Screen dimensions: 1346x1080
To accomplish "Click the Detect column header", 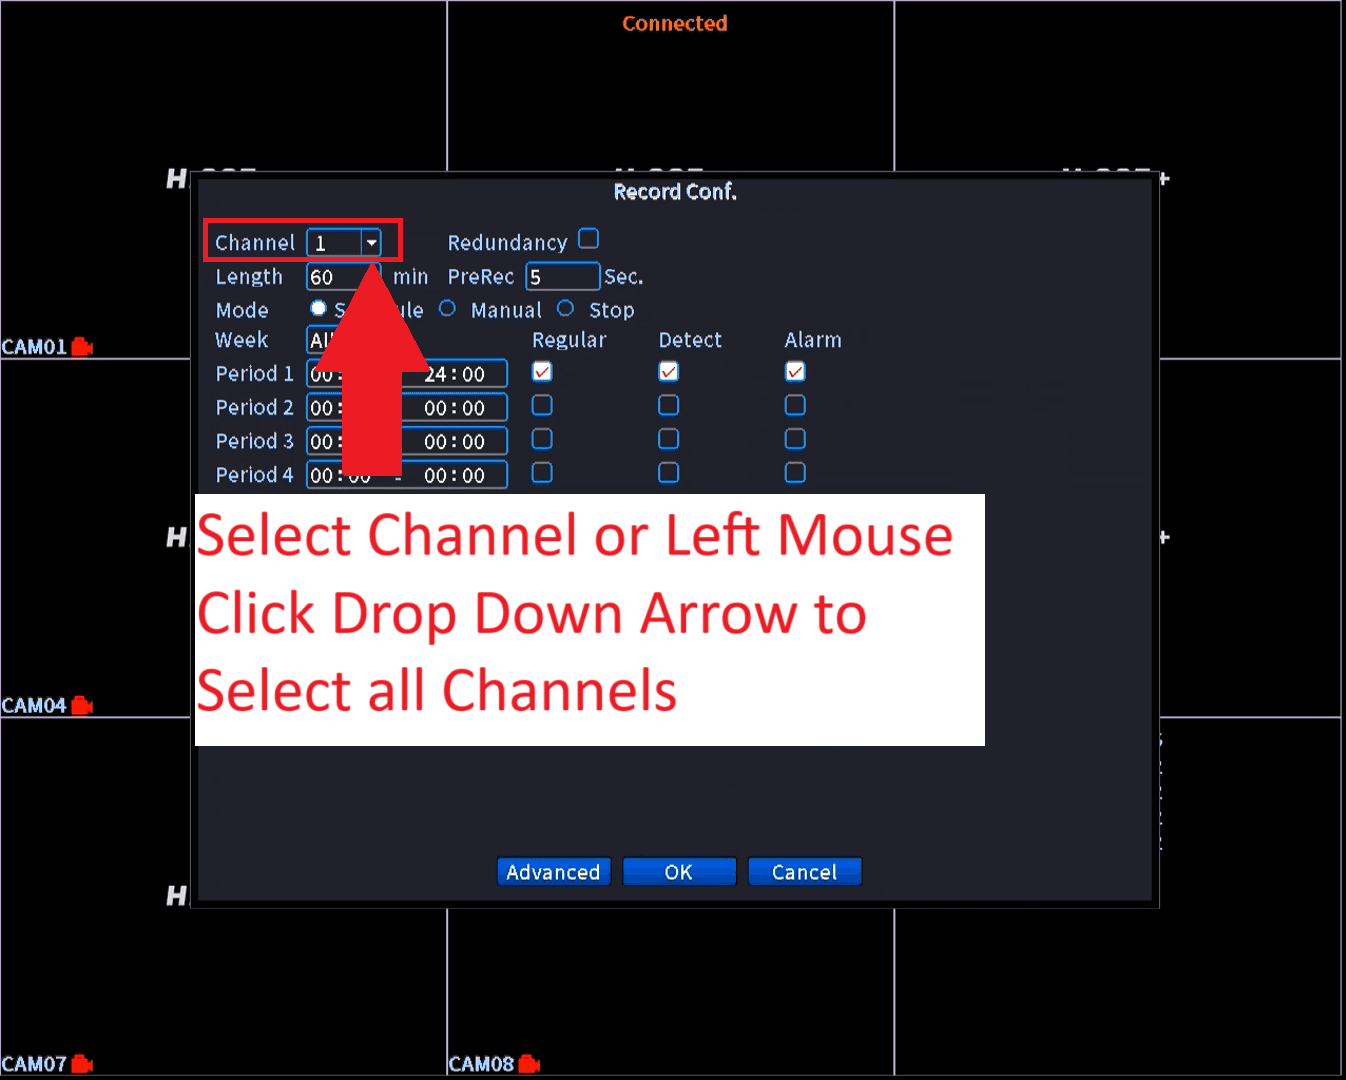I will tap(690, 340).
